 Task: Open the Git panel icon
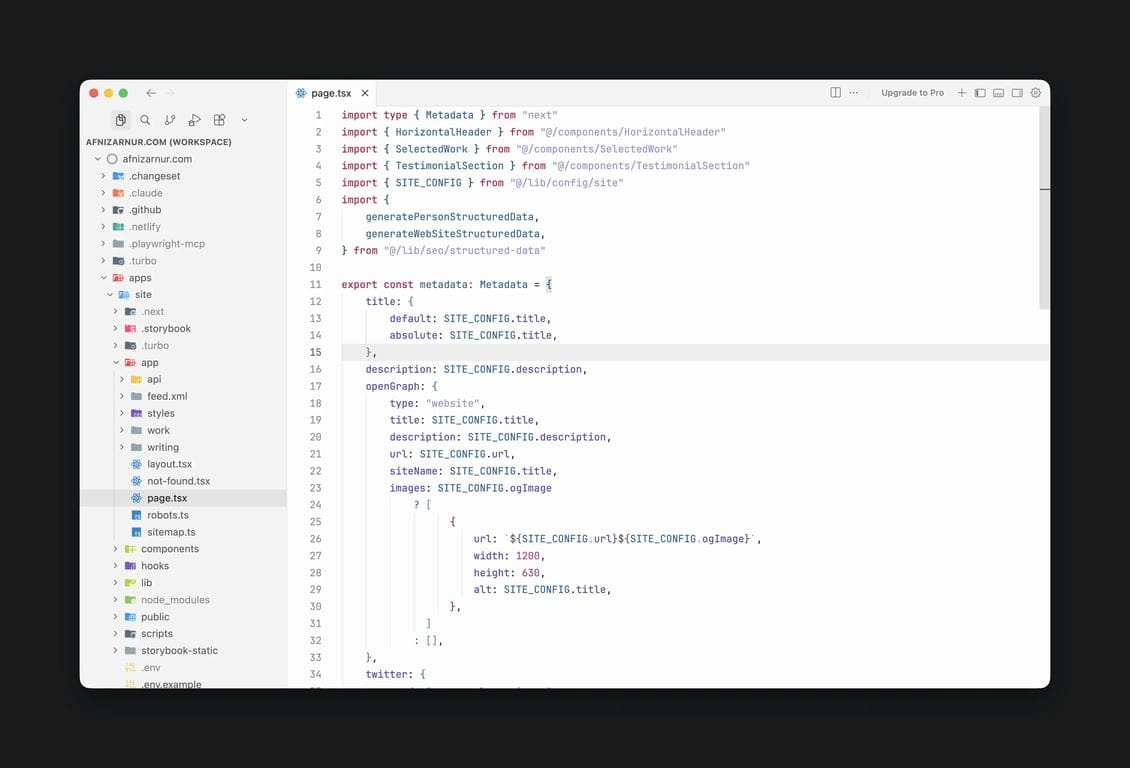tap(170, 119)
